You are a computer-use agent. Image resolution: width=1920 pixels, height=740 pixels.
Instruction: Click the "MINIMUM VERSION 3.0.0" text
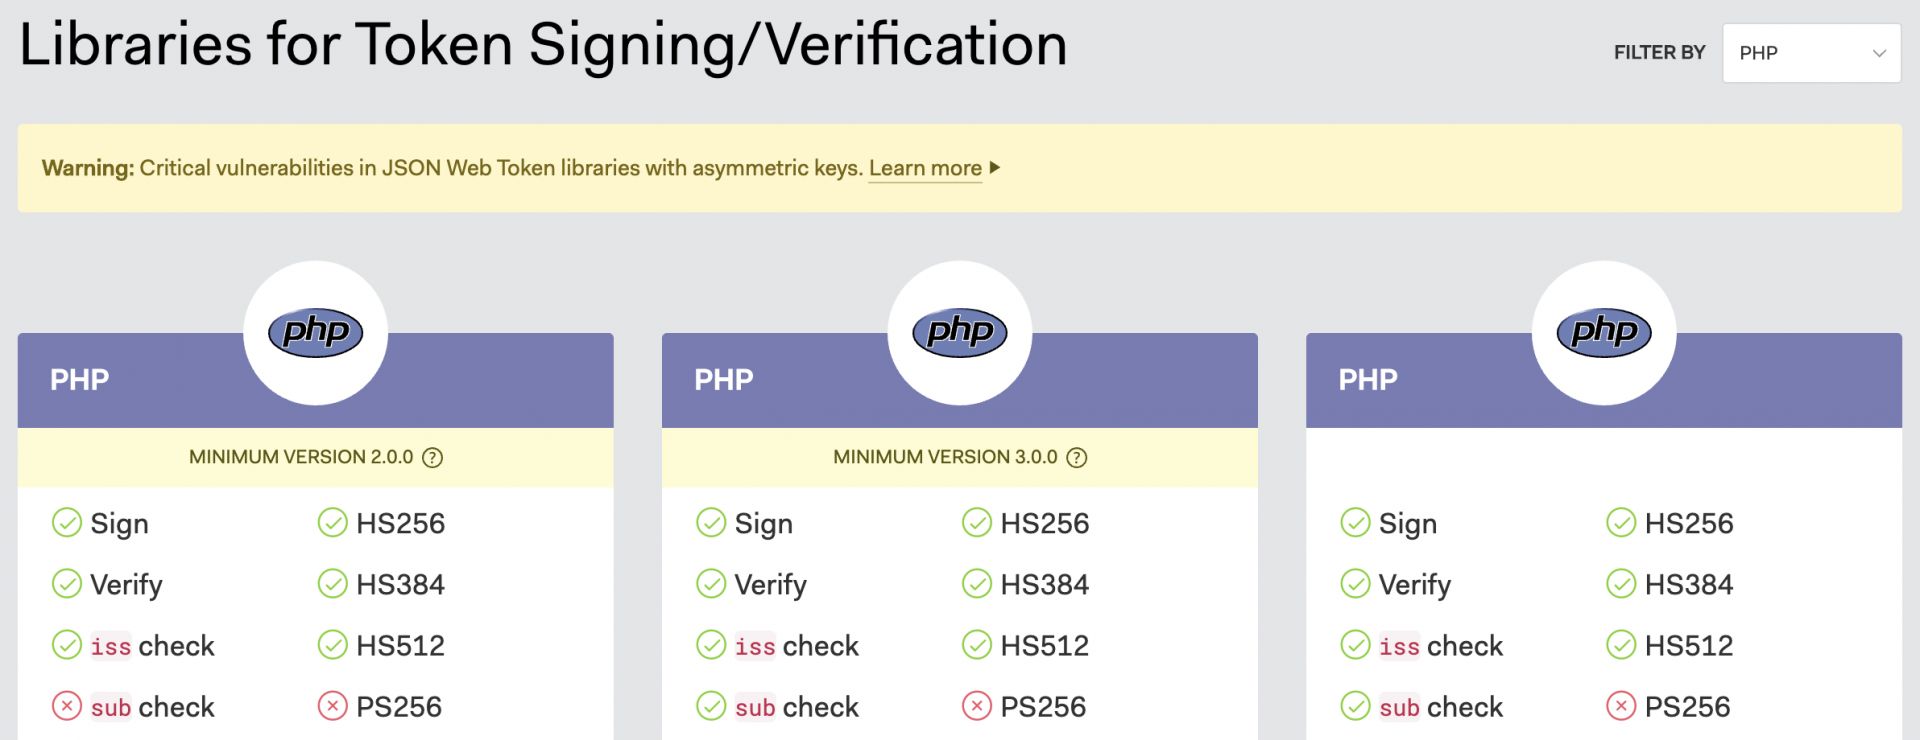coord(945,457)
